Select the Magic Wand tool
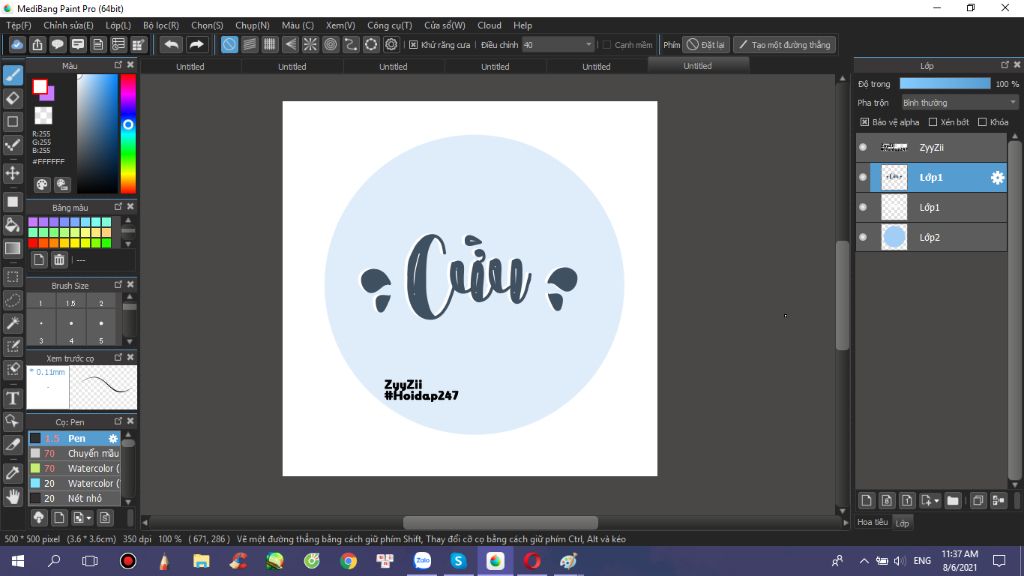This screenshot has width=1024, height=576. [x=12, y=323]
